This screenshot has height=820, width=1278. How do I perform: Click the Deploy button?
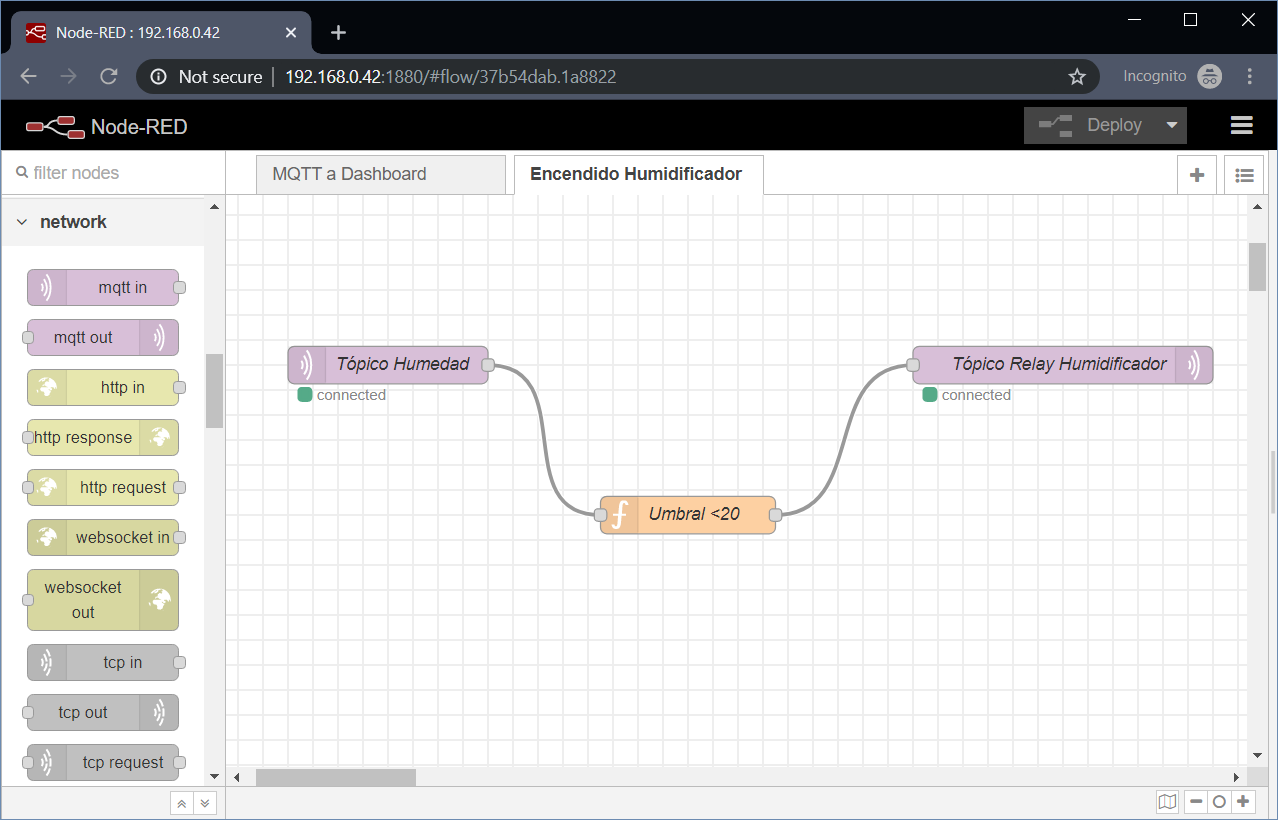(1091, 125)
